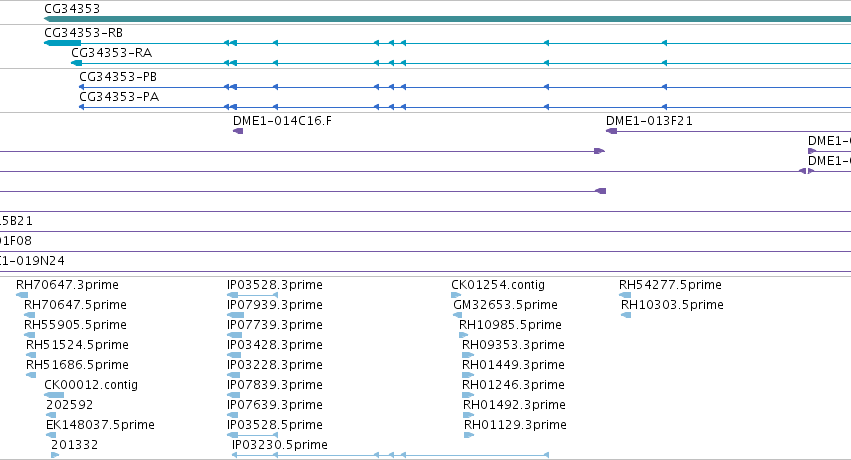Viewport: 851px width, 460px height.
Task: Click the IP07839.3prime label
Action: 275,385
